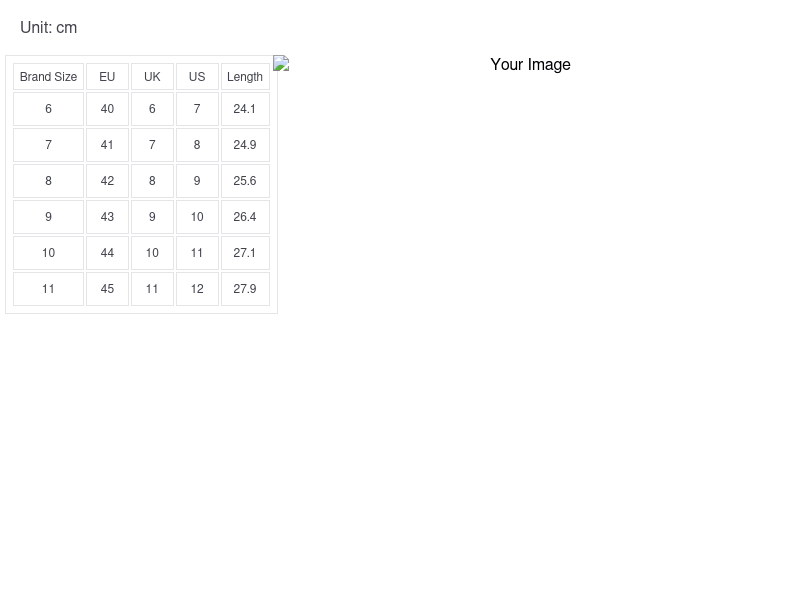This screenshot has width=800, height=600.
Task: Select the 24.1 length cell
Action: point(245,109)
